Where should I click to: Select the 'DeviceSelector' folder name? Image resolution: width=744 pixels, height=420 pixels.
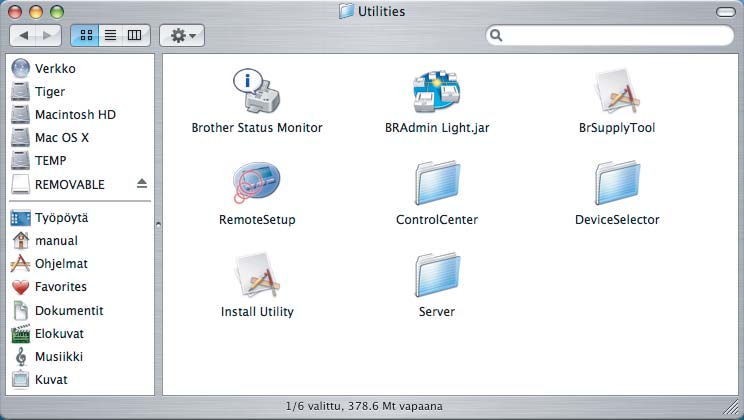pyautogui.click(x=617, y=220)
